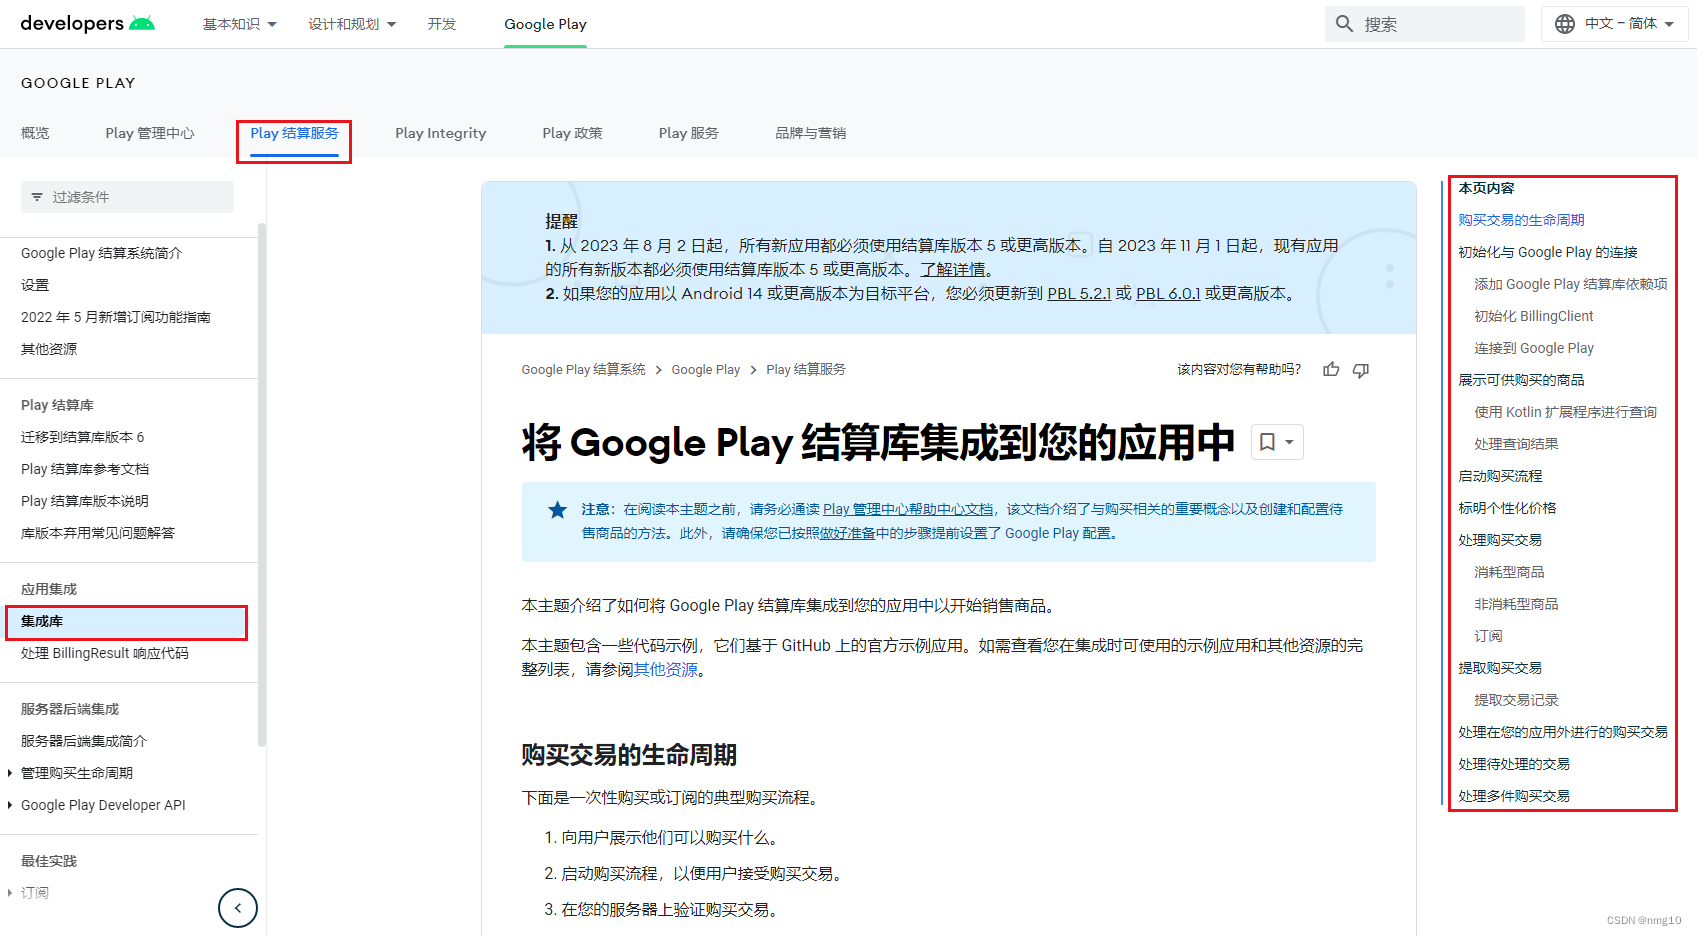
Task: Open Google Play 结算系统简介 in sidebar
Action: point(102,253)
